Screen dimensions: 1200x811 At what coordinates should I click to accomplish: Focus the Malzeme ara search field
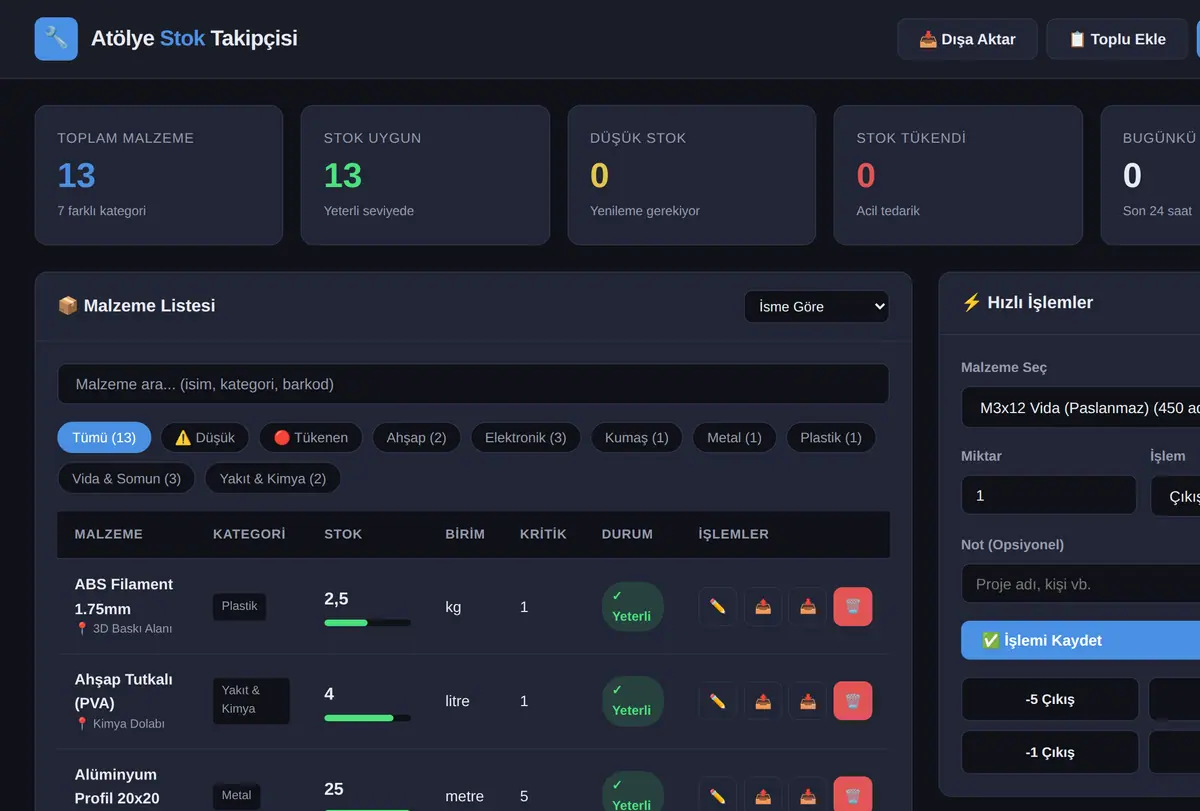pyautogui.click(x=473, y=384)
